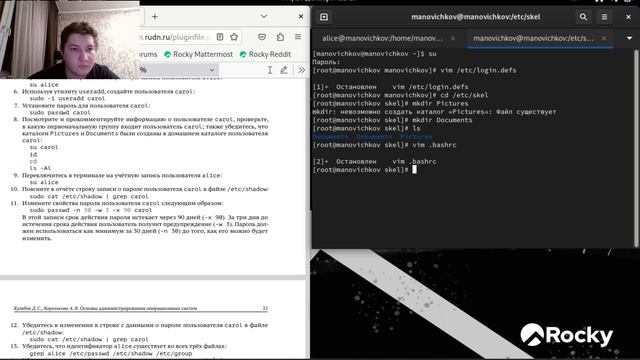The width and height of the screenshot is (640, 360).
Task: Expand the terminal tab list dropdown arrow
Action: (629, 38)
